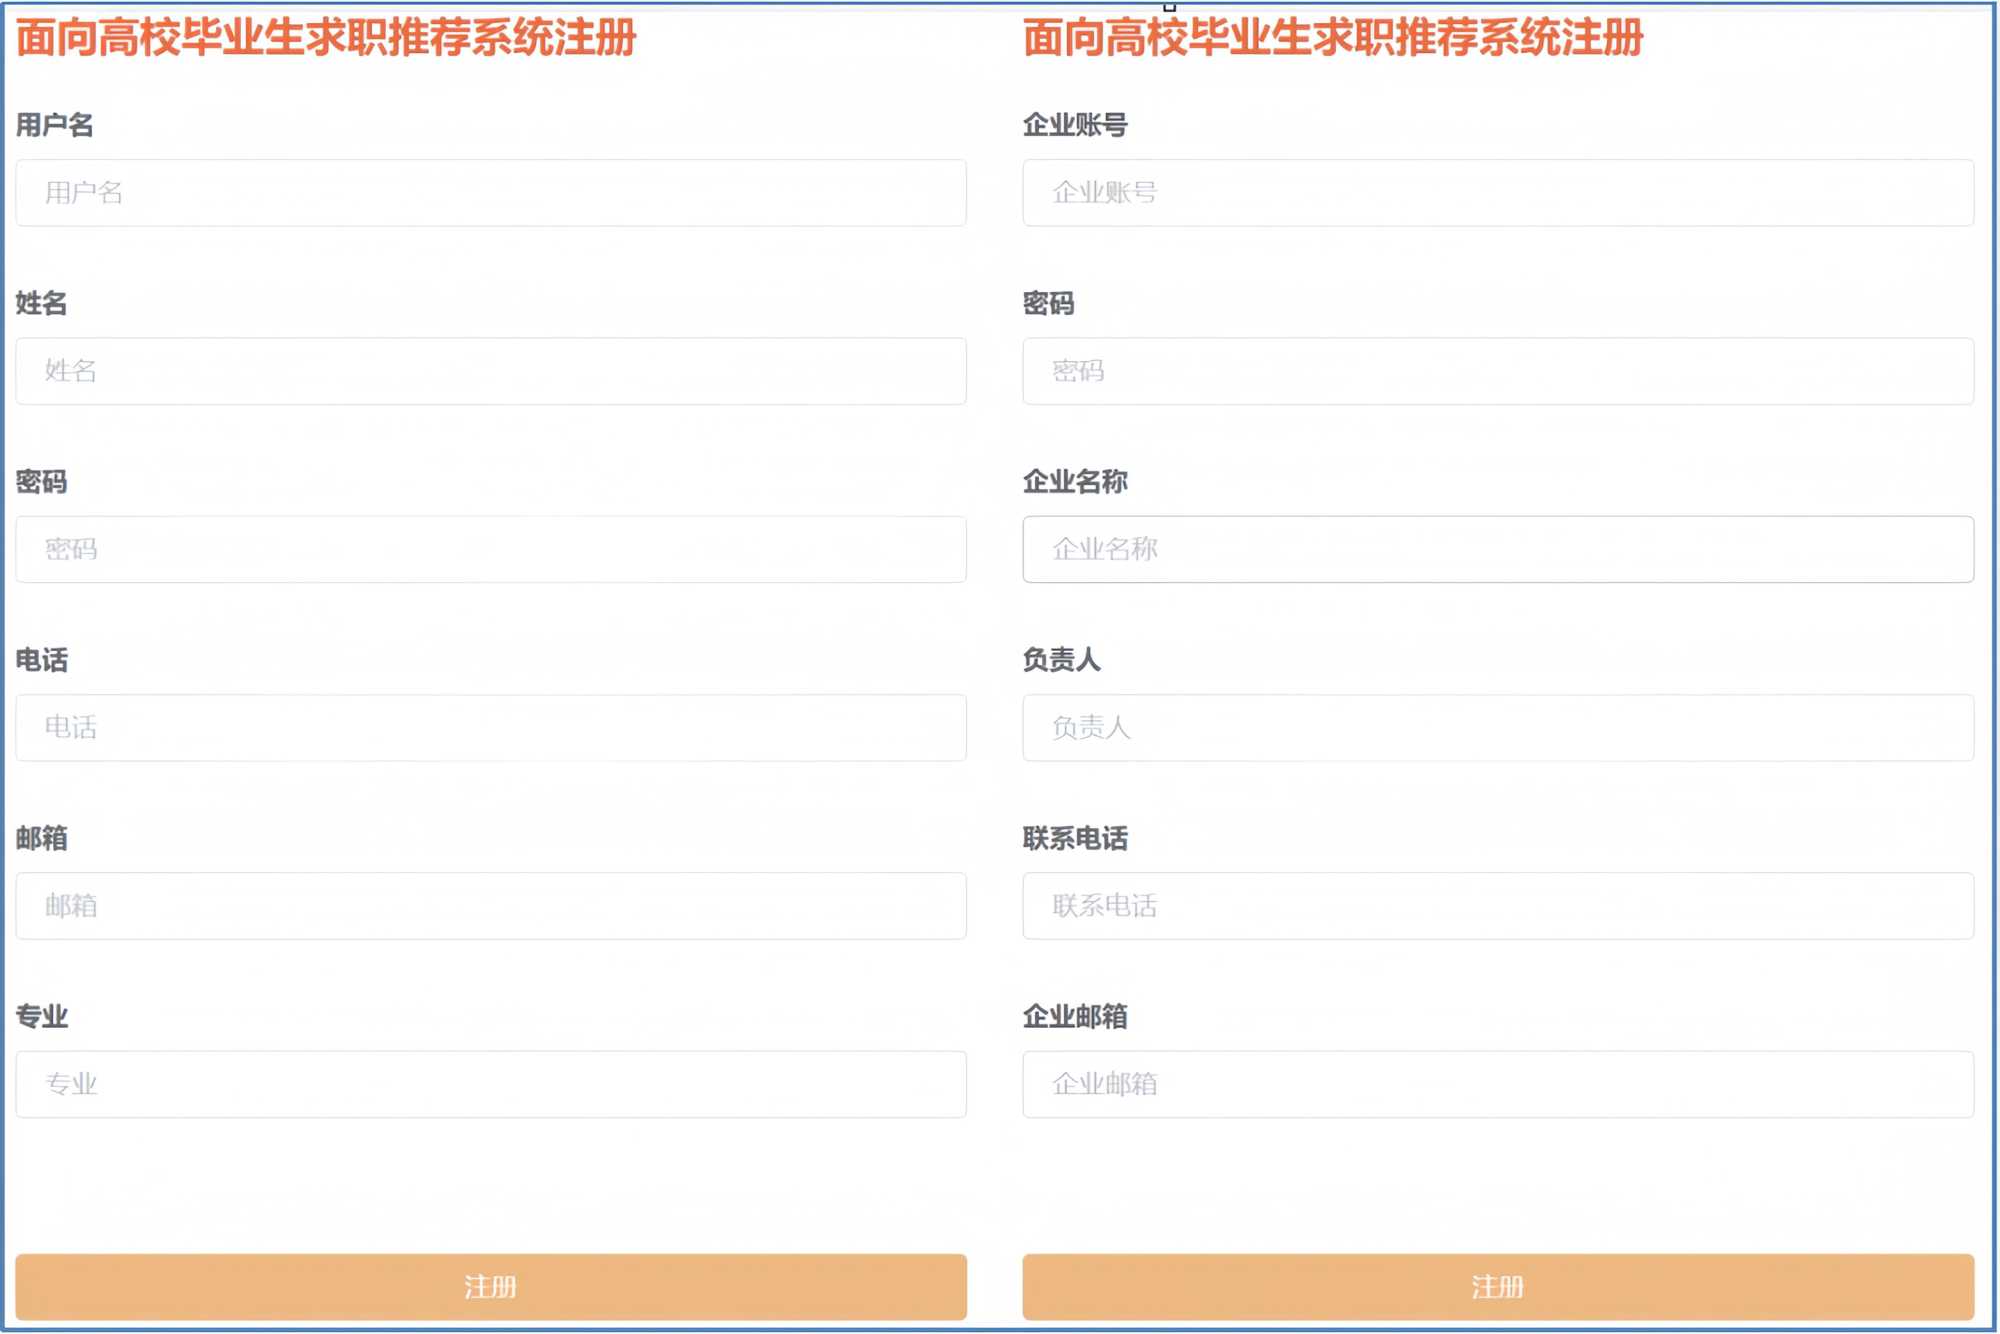Click the bold 用户名 label text
The image size is (2000, 1334).
click(54, 125)
